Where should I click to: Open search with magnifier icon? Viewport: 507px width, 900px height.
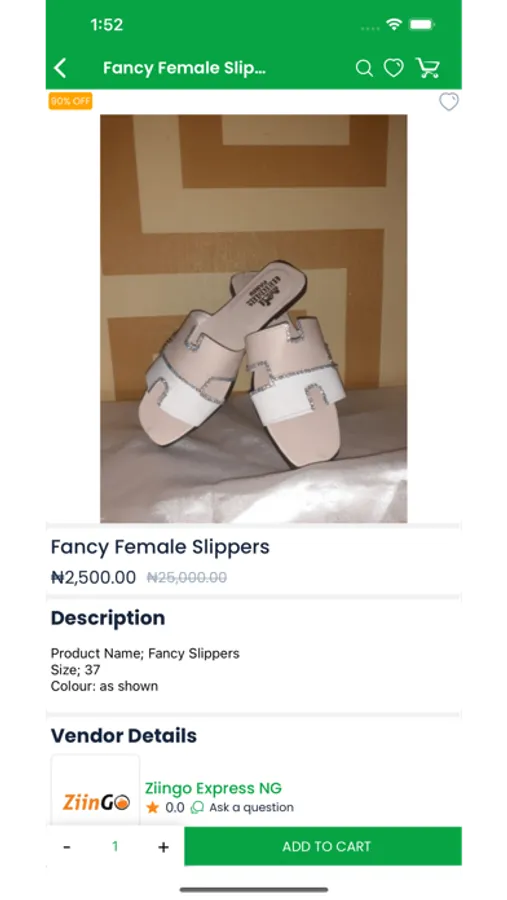tap(364, 68)
